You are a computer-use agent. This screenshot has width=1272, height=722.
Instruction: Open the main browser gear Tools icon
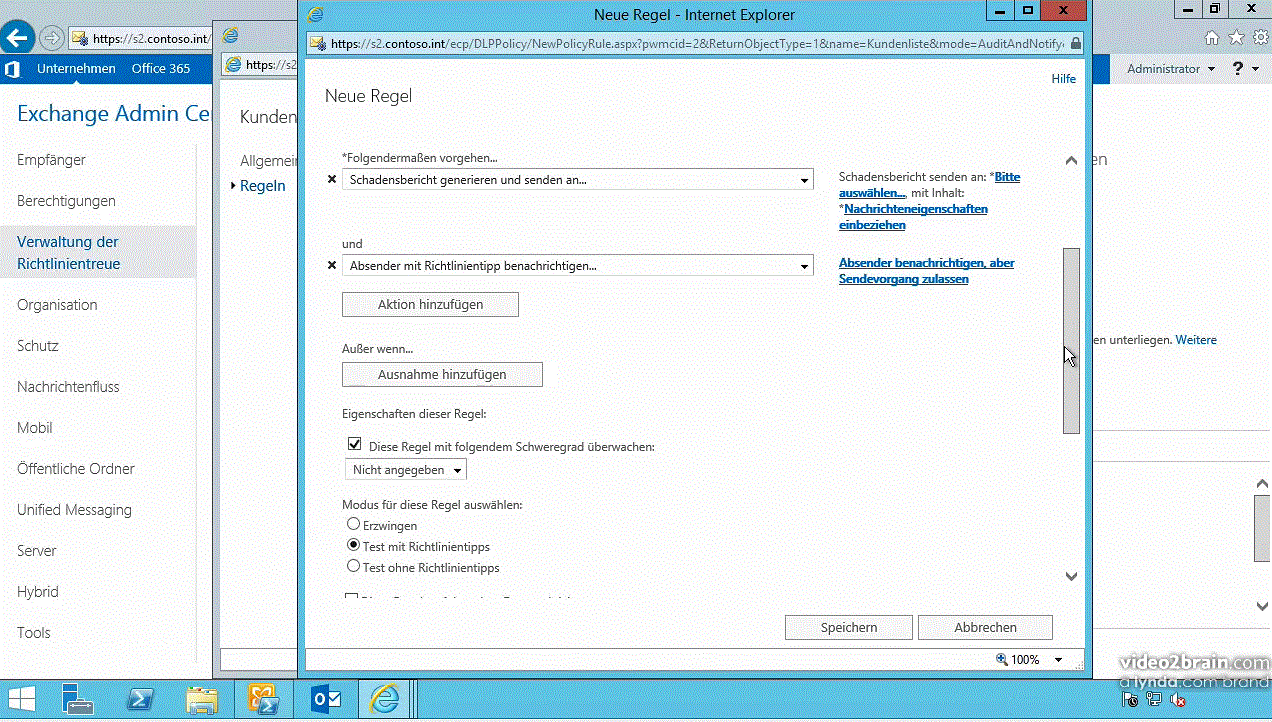(x=1259, y=38)
